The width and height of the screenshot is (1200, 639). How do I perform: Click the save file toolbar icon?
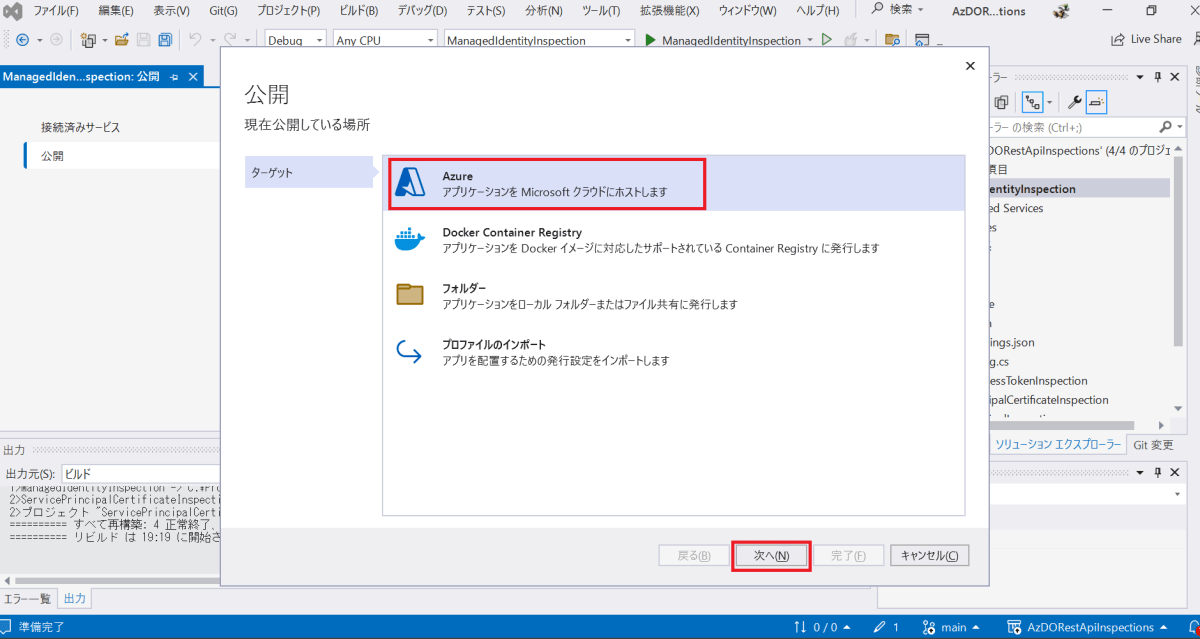143,40
